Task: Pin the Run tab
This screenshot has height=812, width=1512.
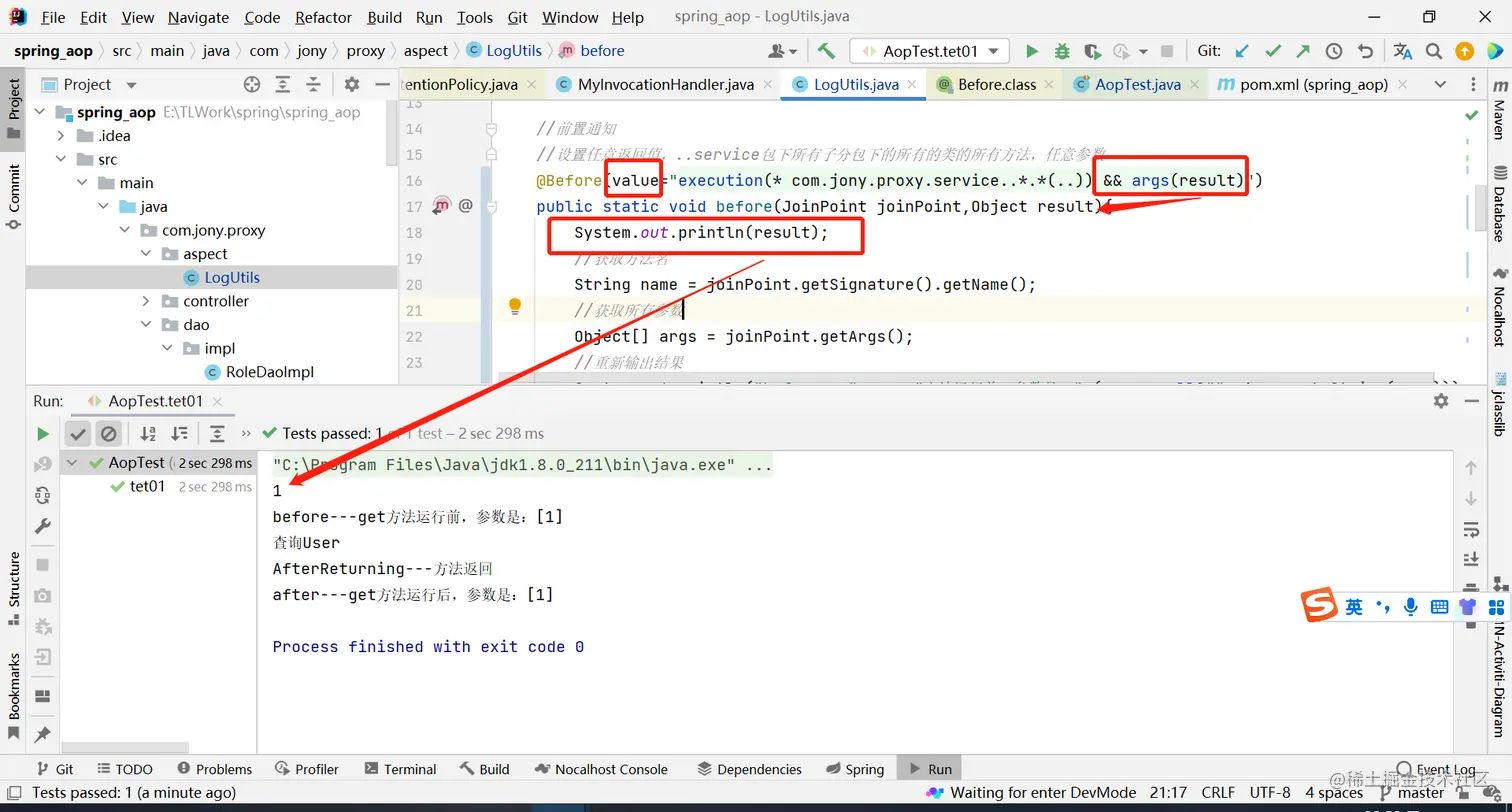Action: [x=43, y=735]
